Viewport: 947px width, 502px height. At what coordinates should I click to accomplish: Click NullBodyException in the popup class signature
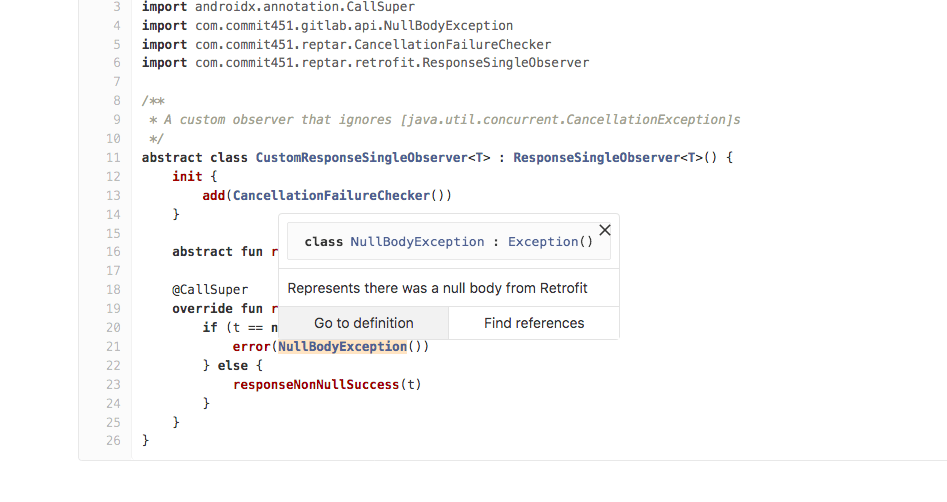coord(417,242)
